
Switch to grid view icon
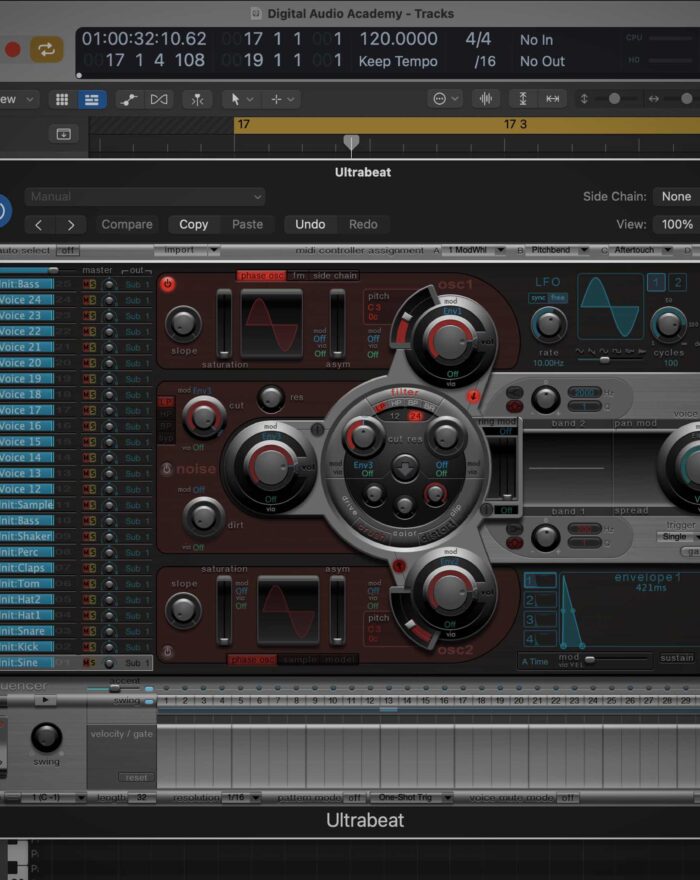coord(62,99)
